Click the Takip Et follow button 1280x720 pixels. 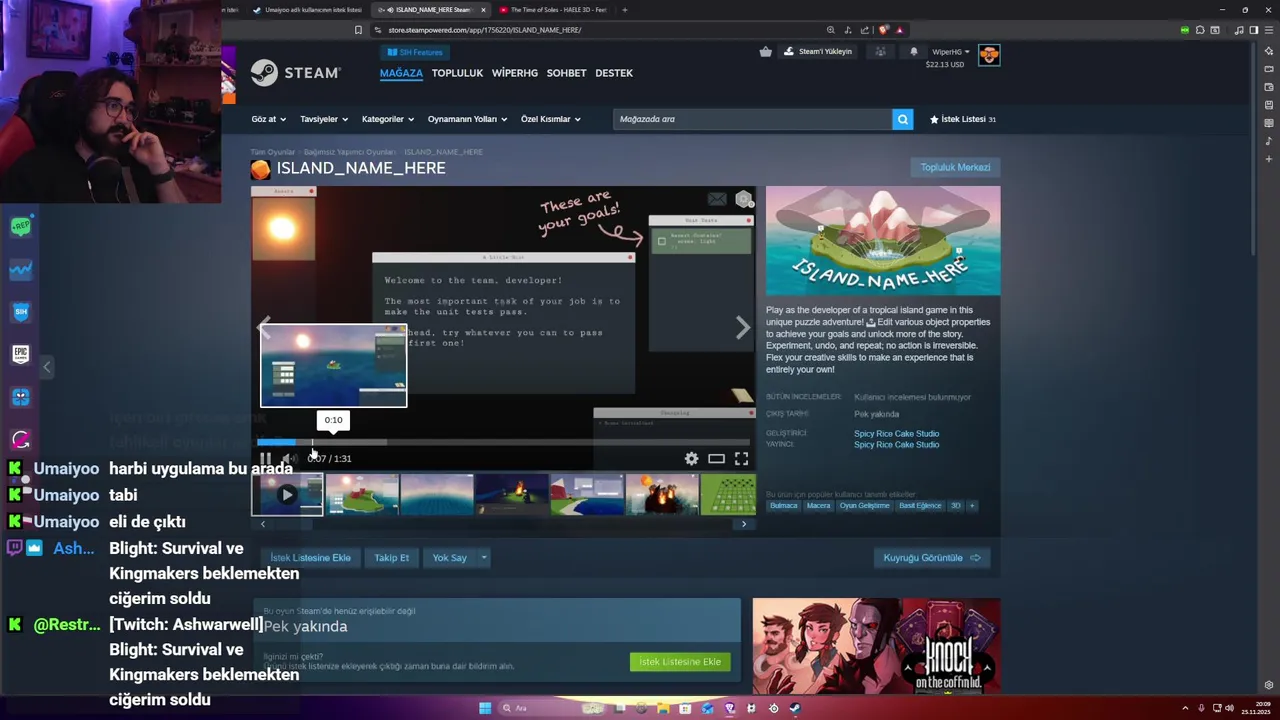[391, 558]
